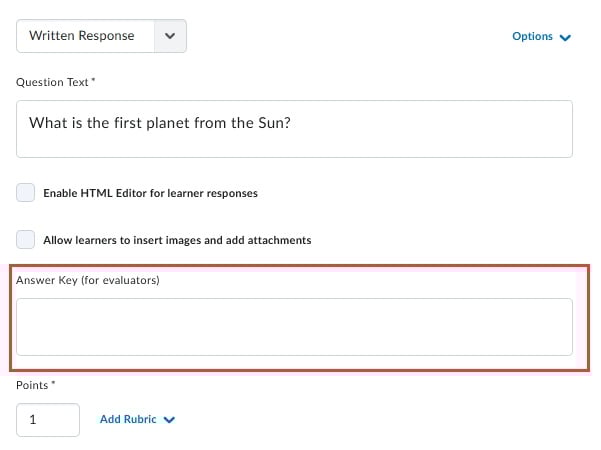Tick the Allow learners insert images checkbox
Image resolution: width=601 pixels, height=450 pixels.
pos(26,240)
